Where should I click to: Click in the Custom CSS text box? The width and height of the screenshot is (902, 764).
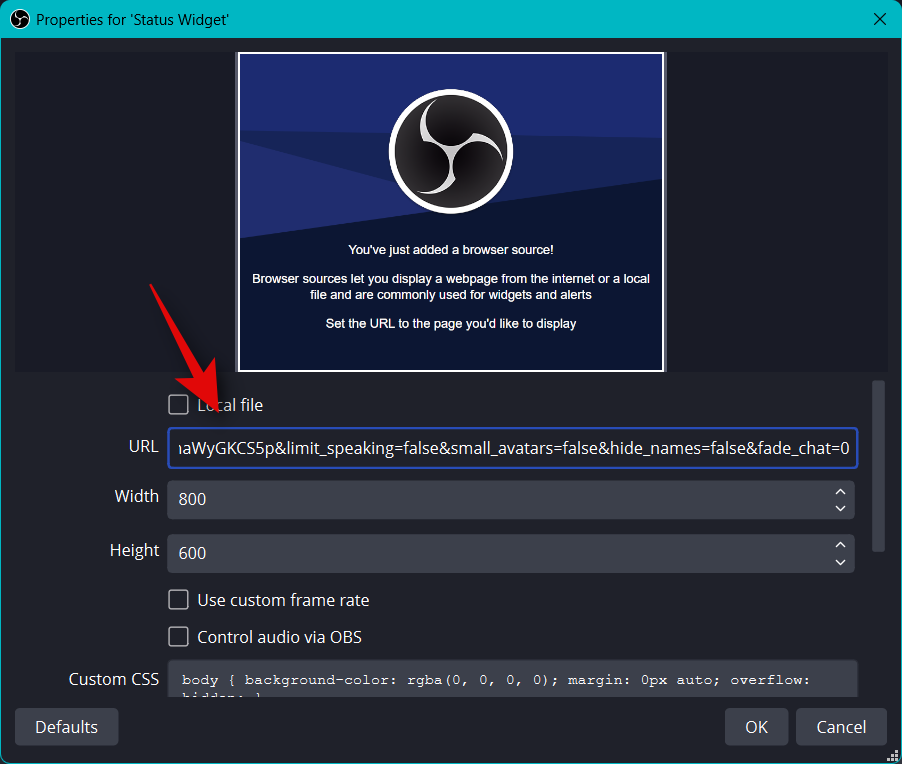click(x=511, y=680)
